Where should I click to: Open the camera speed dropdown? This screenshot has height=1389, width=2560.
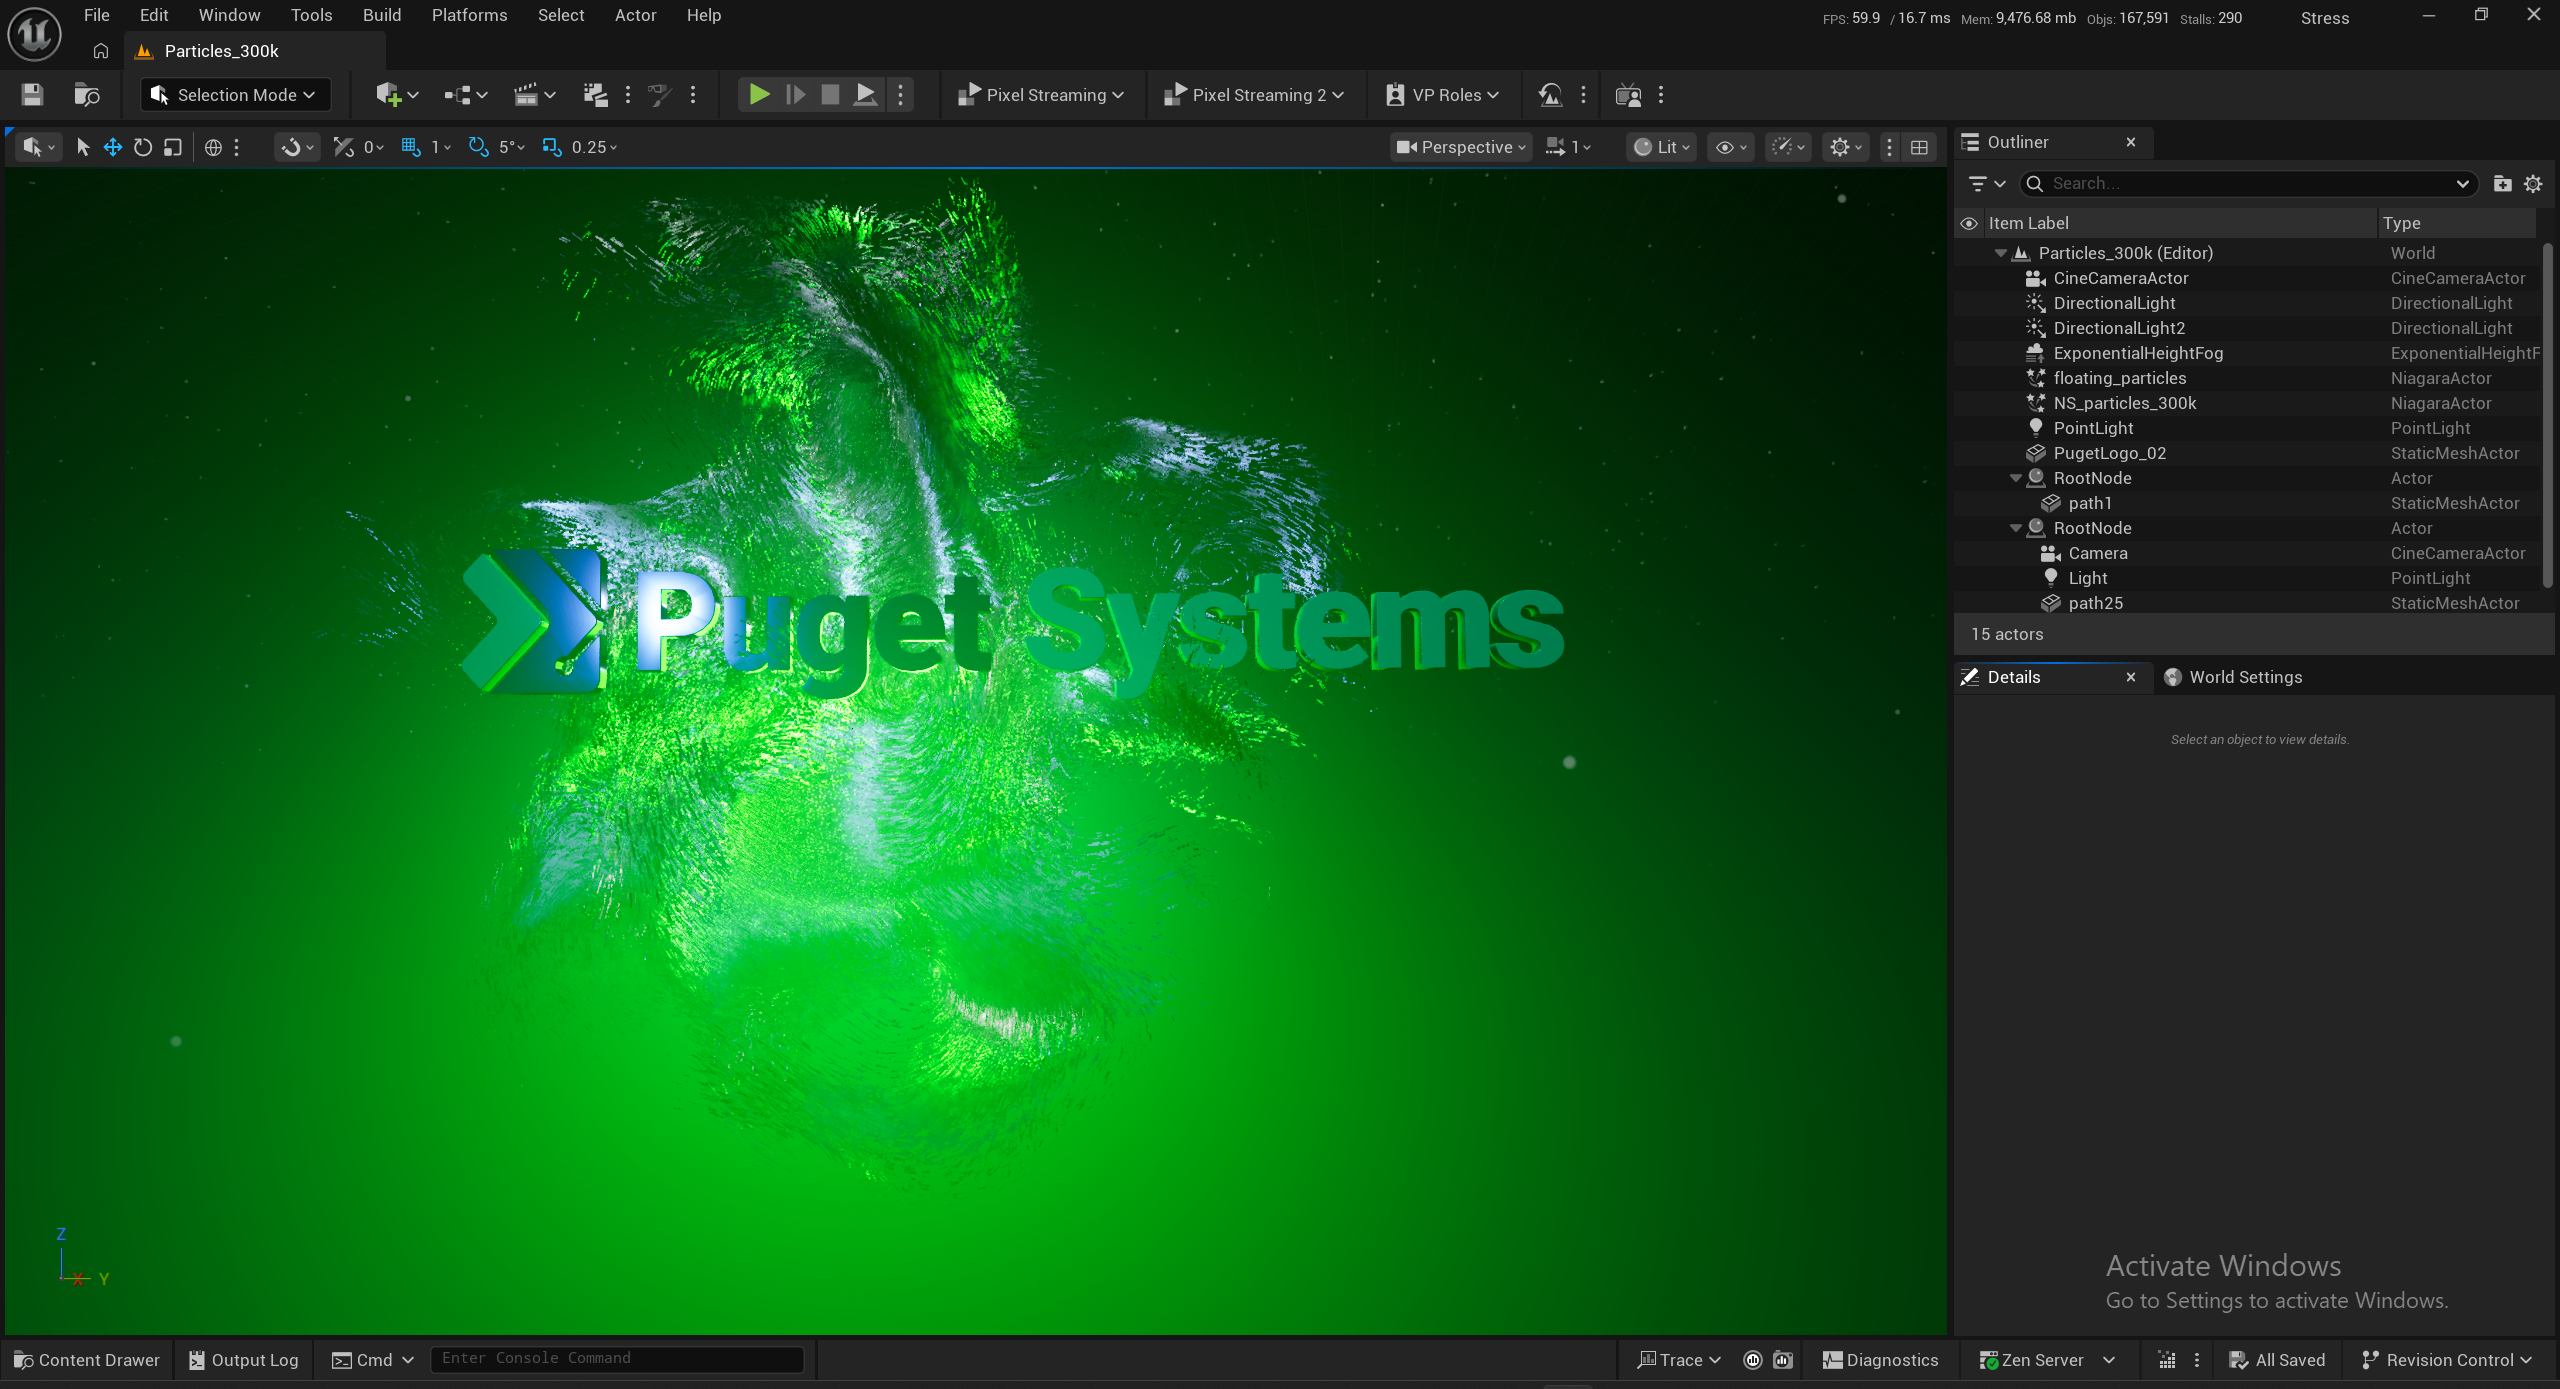pos(1568,147)
